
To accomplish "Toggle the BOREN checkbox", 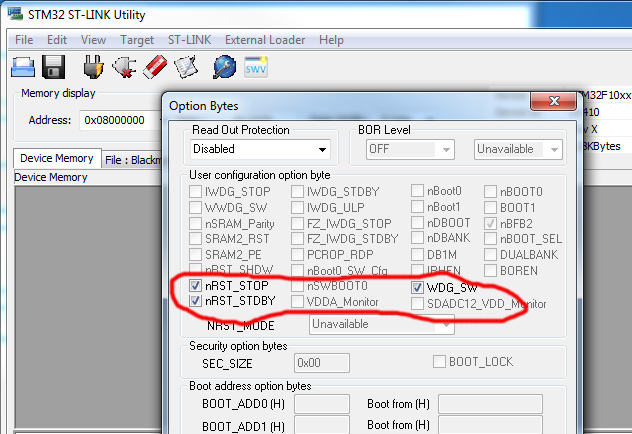I will click(x=490, y=270).
